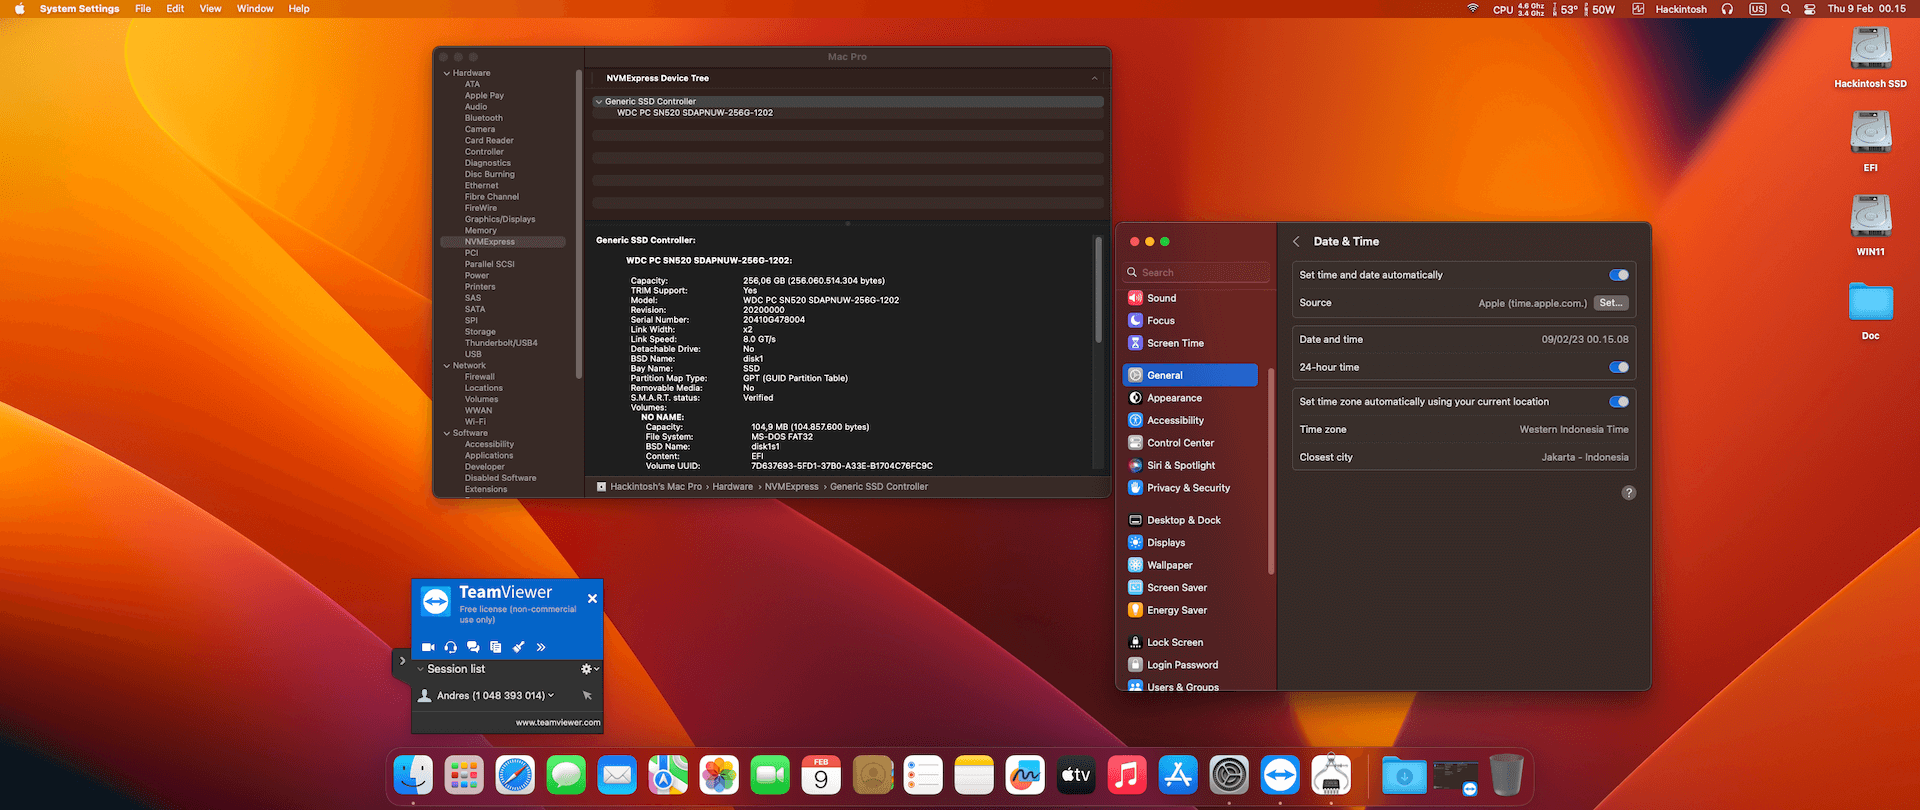The image size is (1920, 810).
Task: Toggle automatic time zone using location
Action: (x=1619, y=402)
